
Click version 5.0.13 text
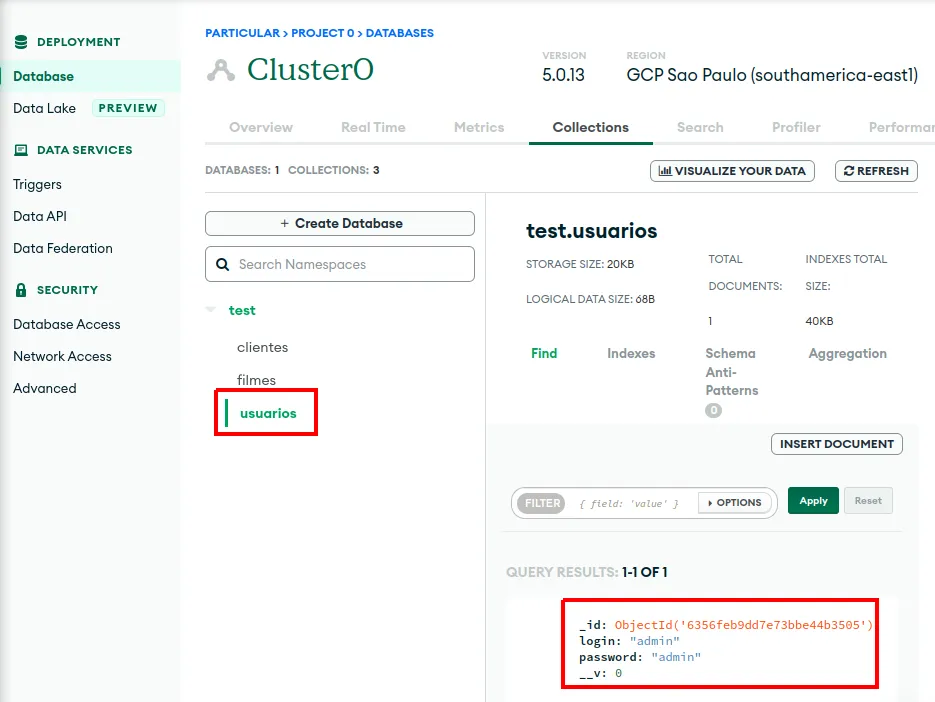[563, 75]
